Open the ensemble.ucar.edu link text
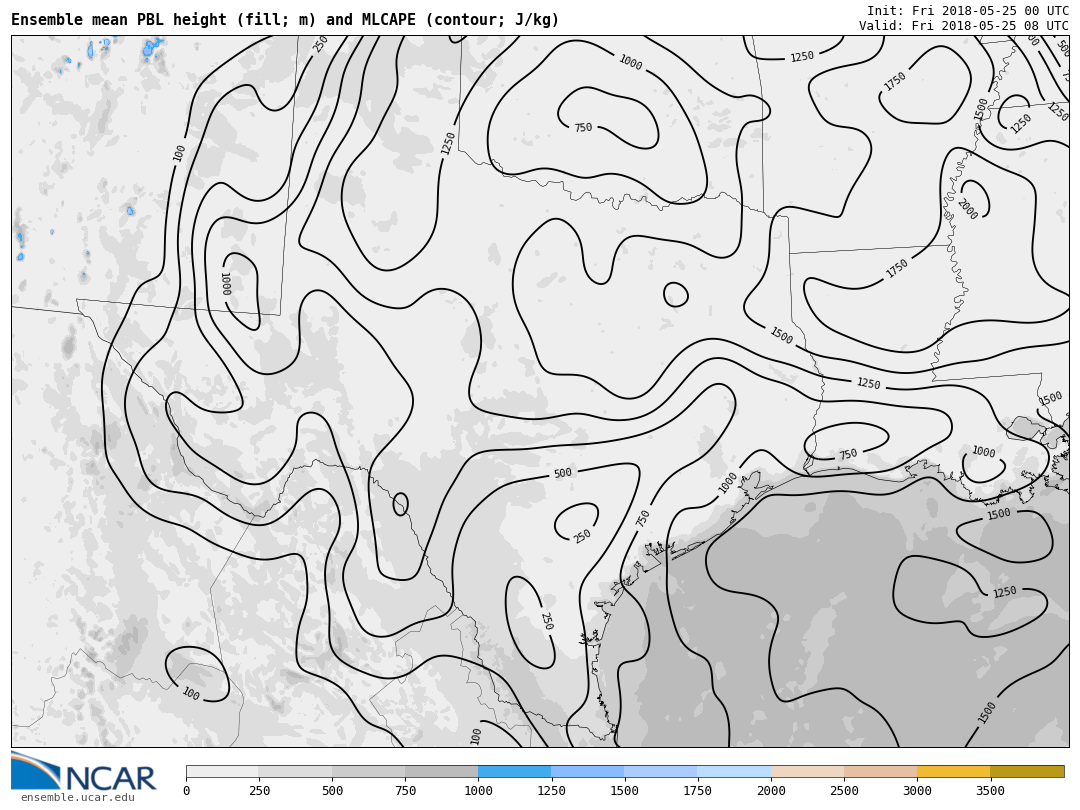The width and height of the screenshot is (1080, 810). (x=78, y=798)
